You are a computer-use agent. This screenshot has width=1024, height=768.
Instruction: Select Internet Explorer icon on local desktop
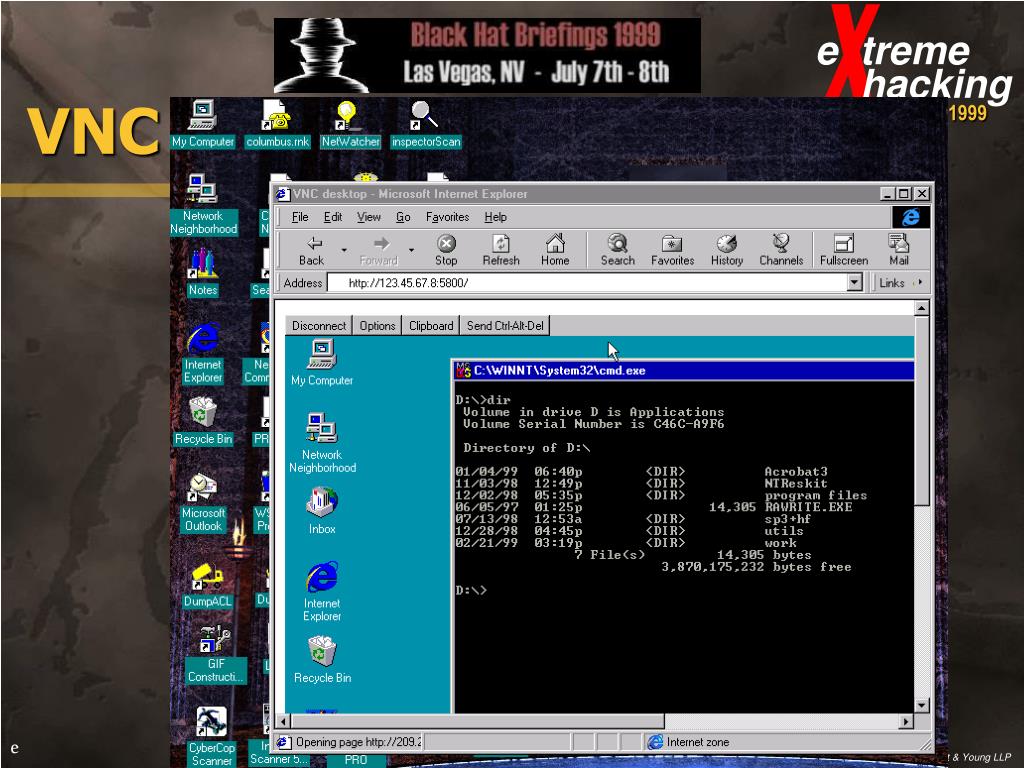(x=203, y=353)
